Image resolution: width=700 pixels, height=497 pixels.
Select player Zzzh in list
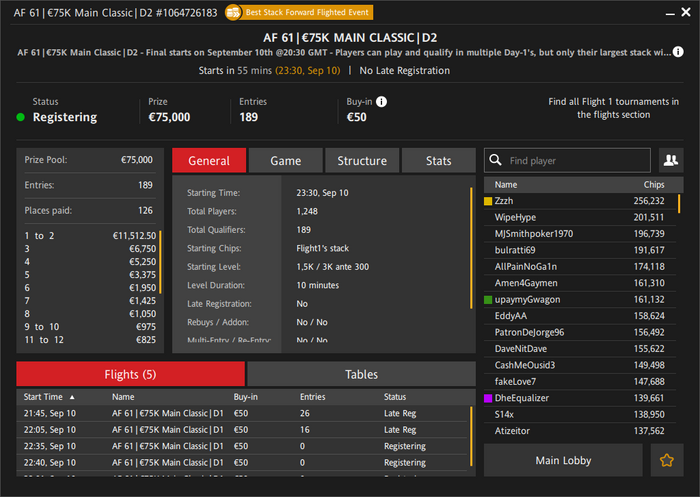pyautogui.click(x=580, y=201)
